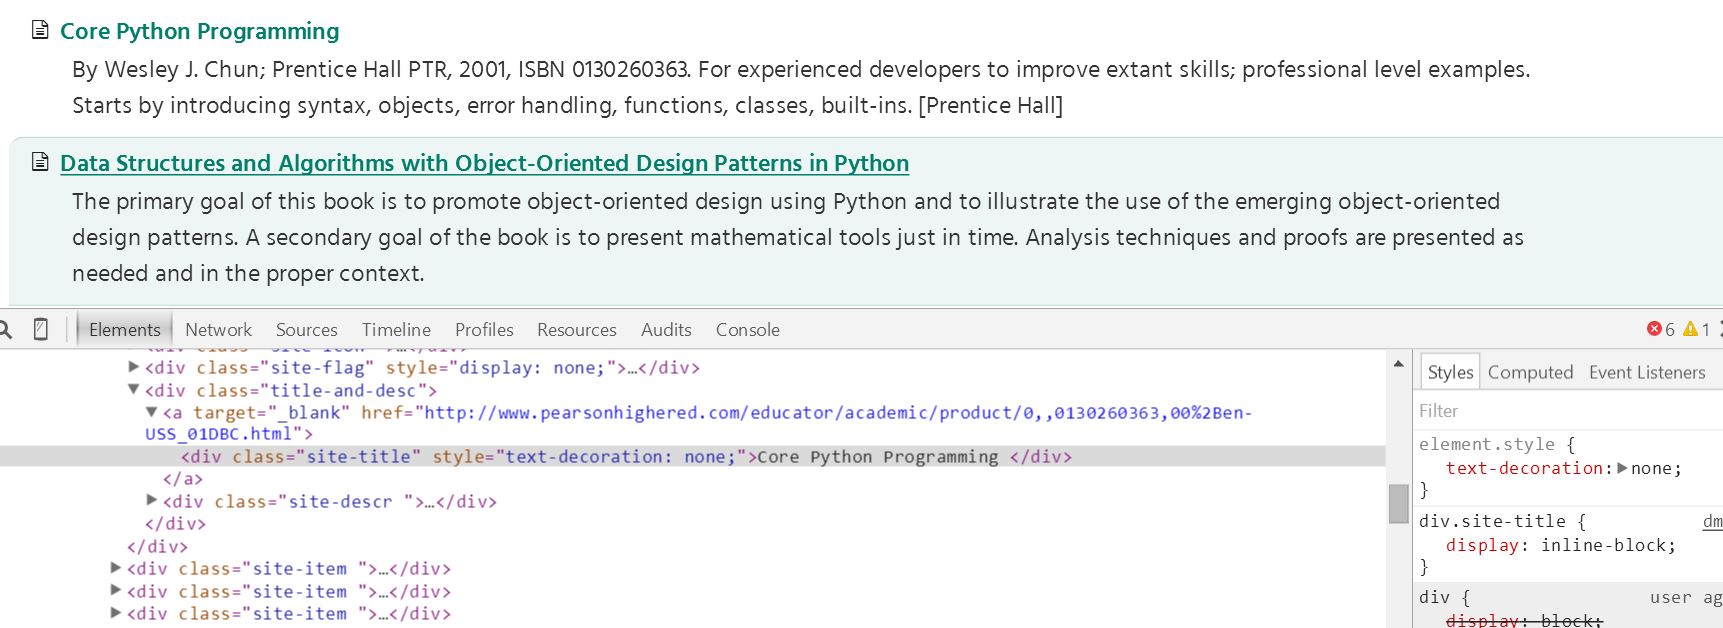1723x628 pixels.
Task: Expand the site-descr div node
Action: (152, 500)
